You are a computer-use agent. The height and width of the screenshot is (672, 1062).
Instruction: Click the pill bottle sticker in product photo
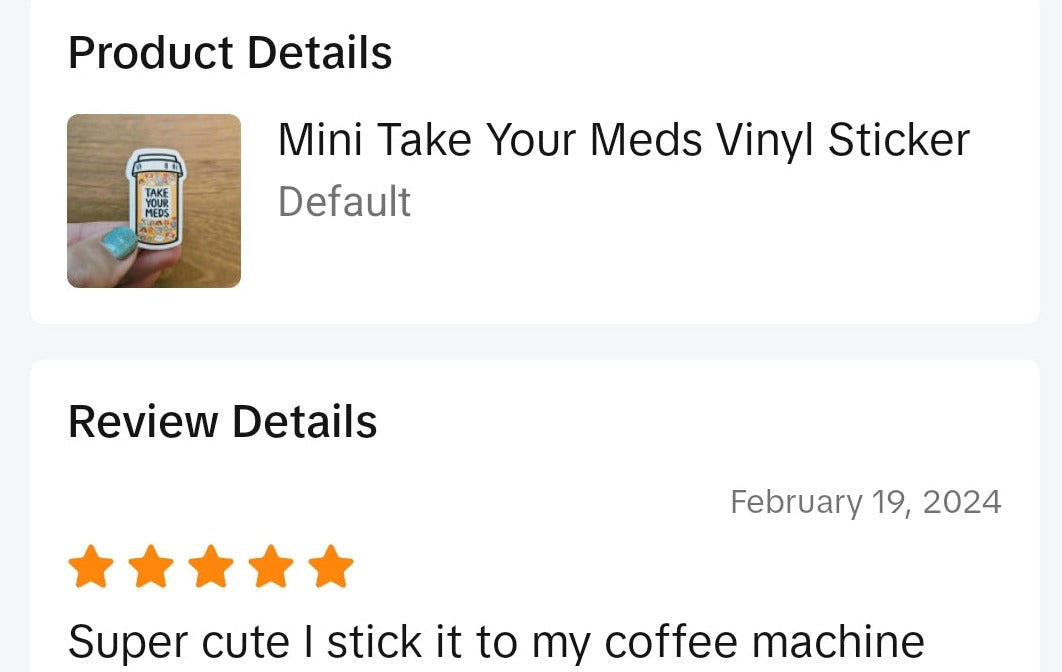(x=158, y=198)
